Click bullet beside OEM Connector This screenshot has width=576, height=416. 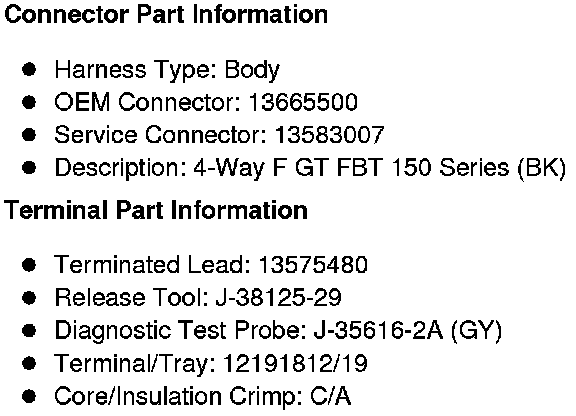point(29,102)
